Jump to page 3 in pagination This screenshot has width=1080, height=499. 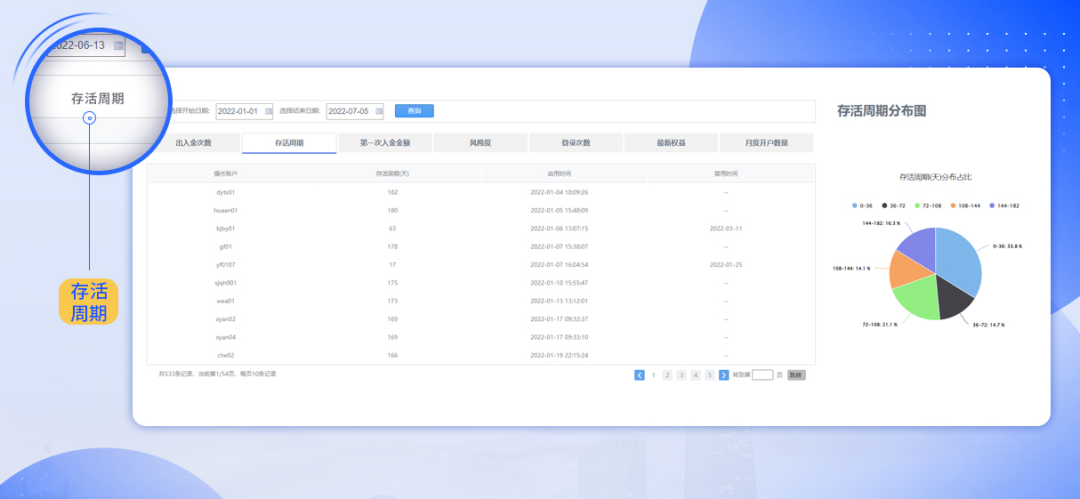[682, 375]
